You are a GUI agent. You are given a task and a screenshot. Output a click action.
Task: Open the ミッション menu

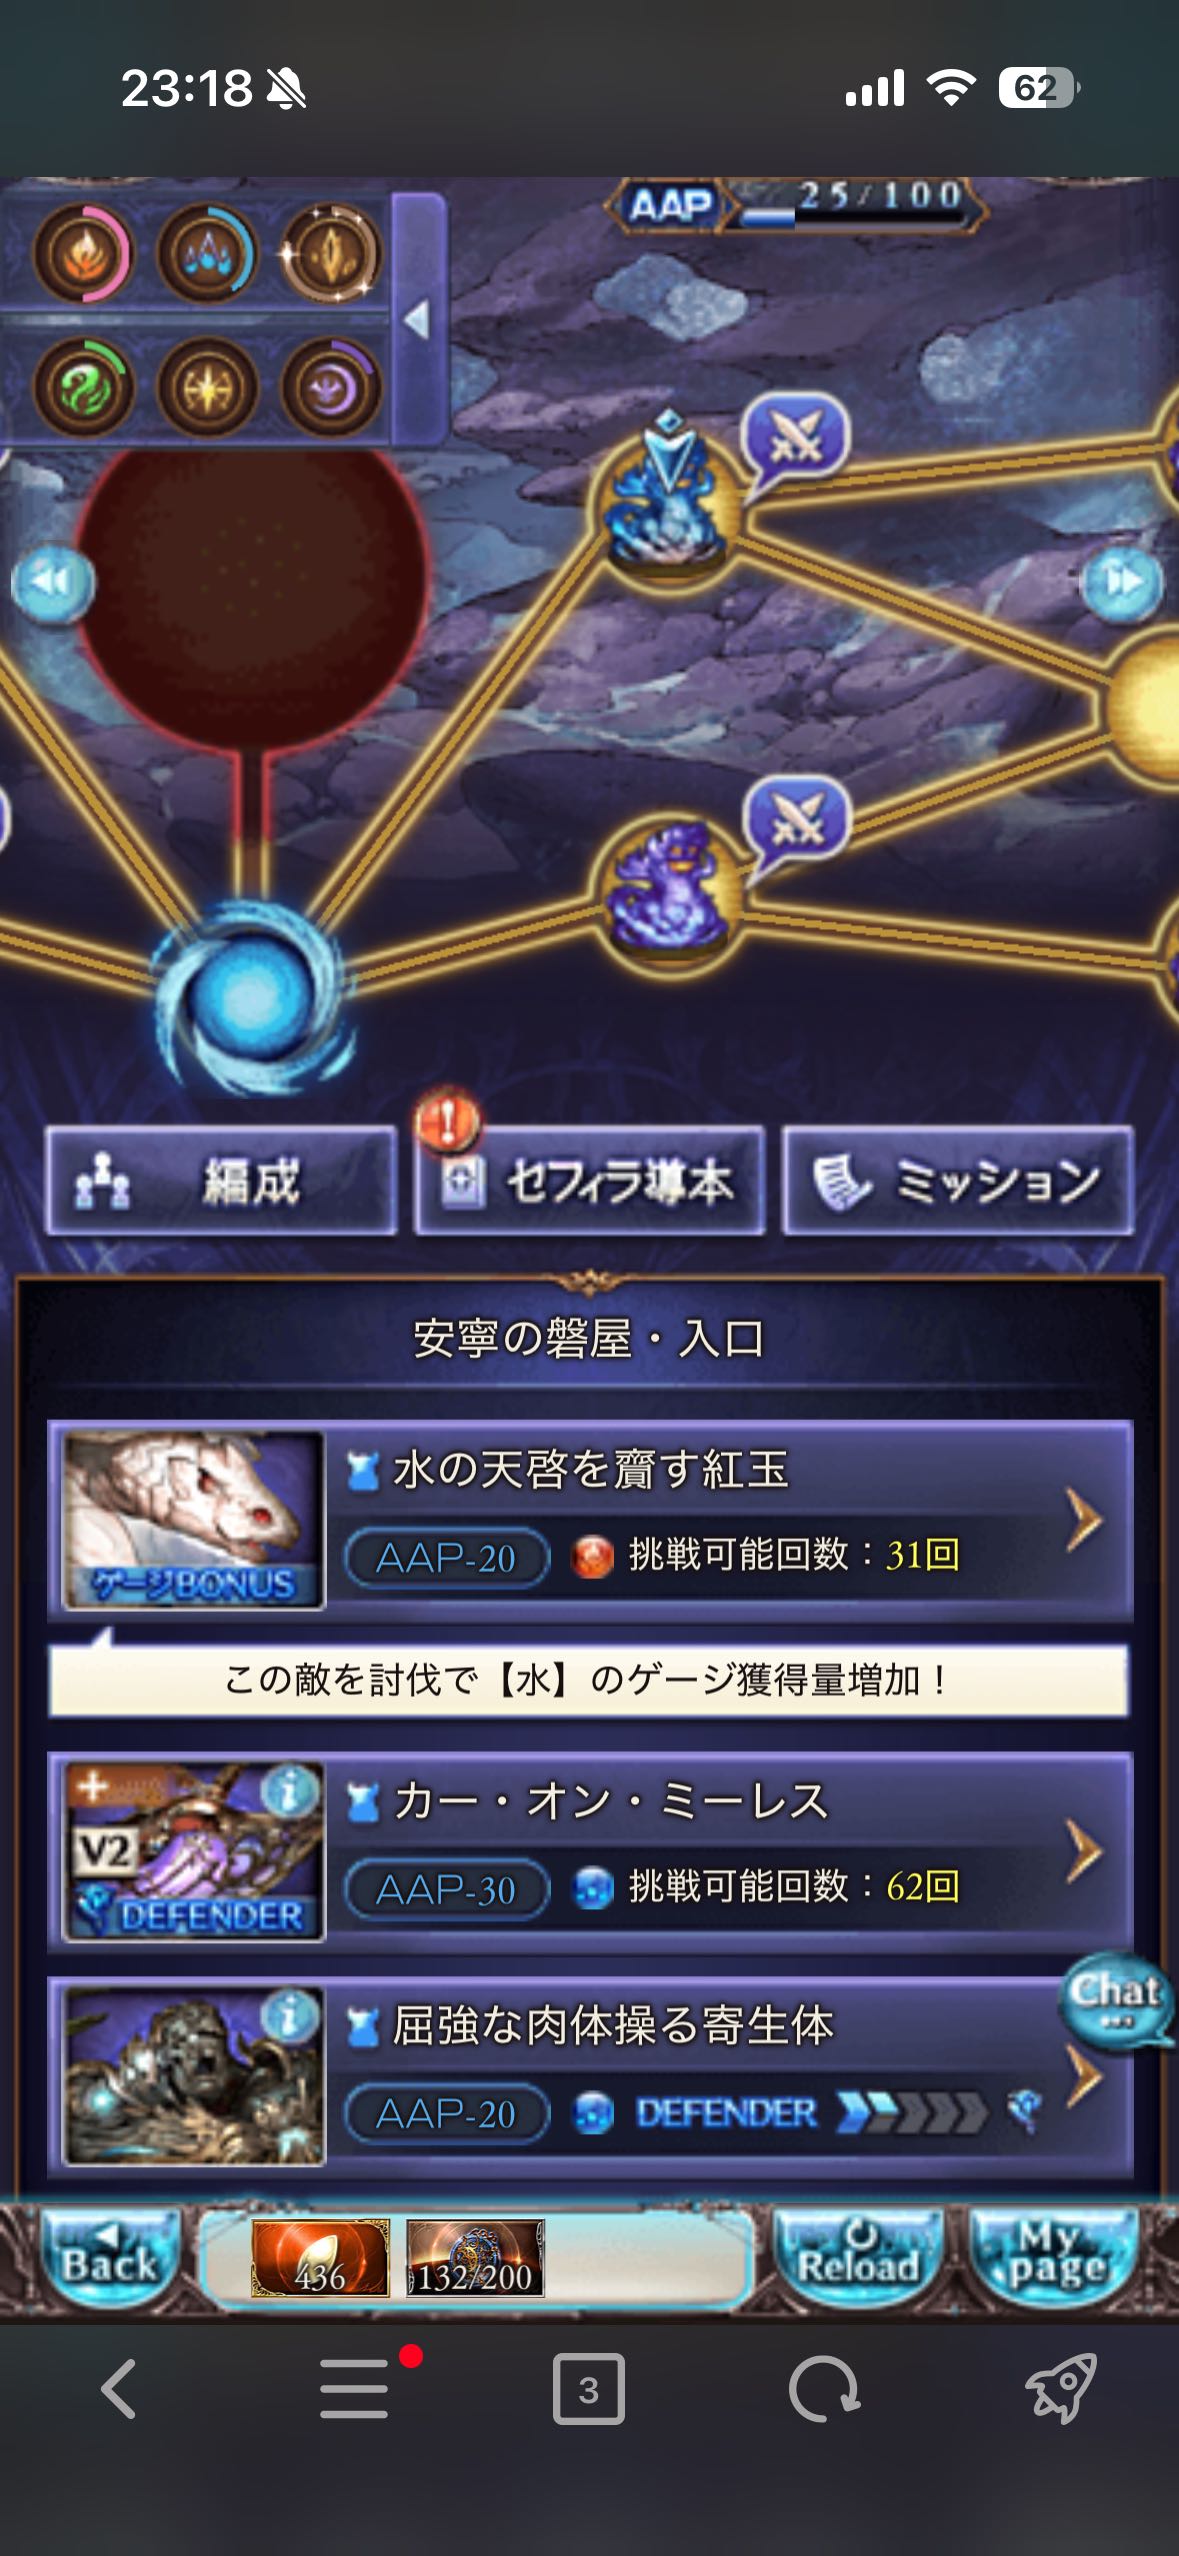click(x=958, y=1181)
